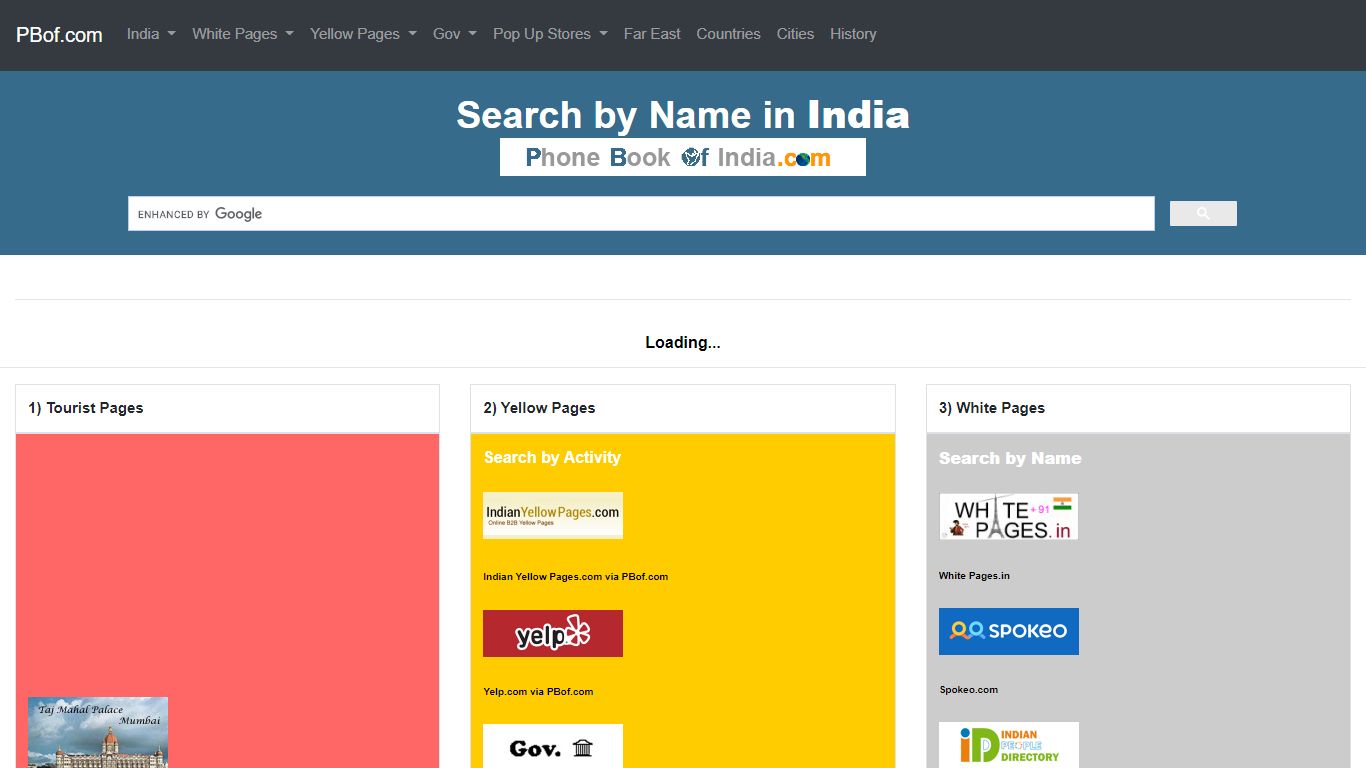Go to PBof.com home brand link

point(59,35)
